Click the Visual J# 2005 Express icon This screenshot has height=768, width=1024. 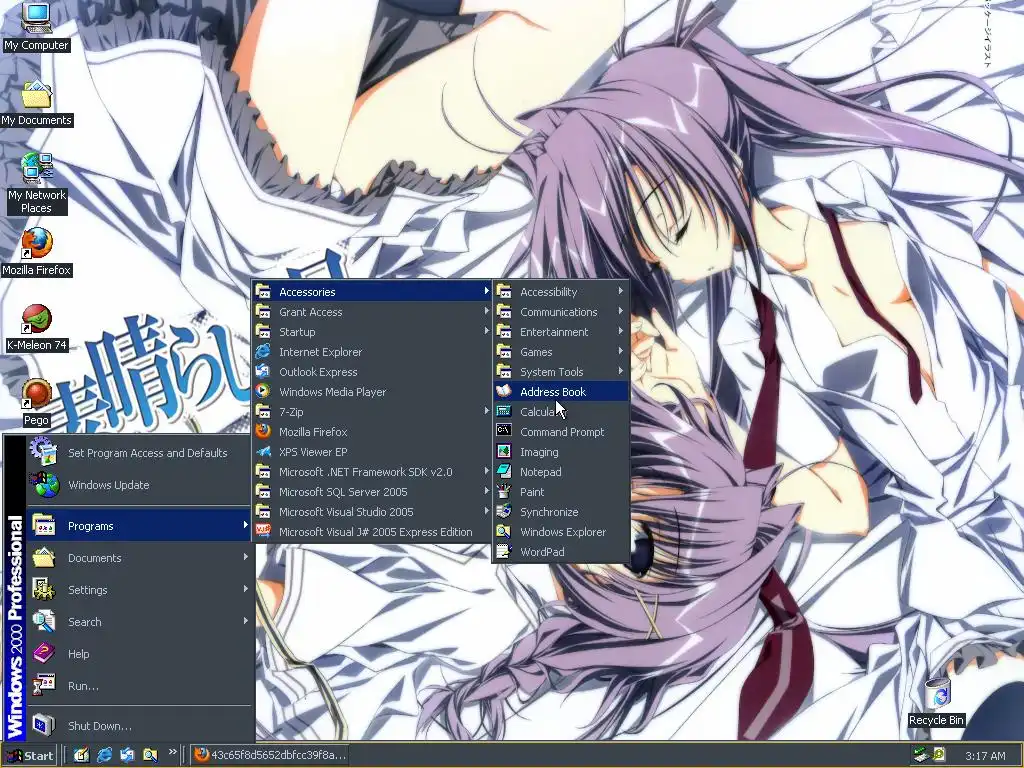pos(263,532)
